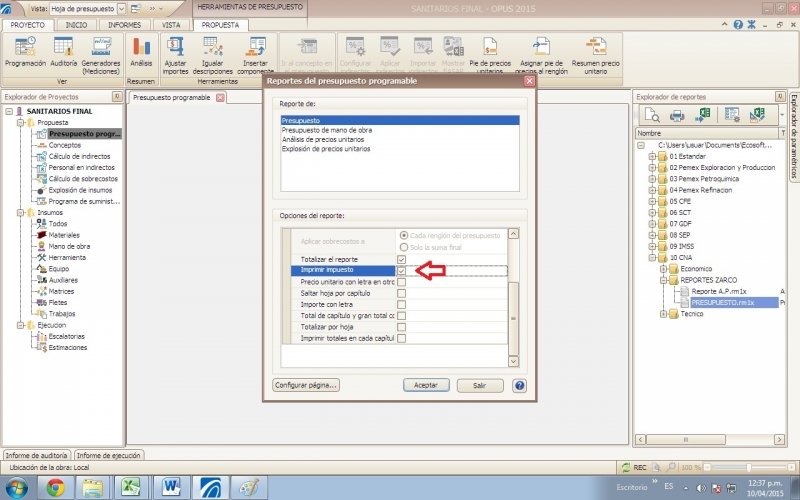Viewport: 800px width, 500px height.
Task: Expand the 05 CFE folder
Action: tap(652, 201)
